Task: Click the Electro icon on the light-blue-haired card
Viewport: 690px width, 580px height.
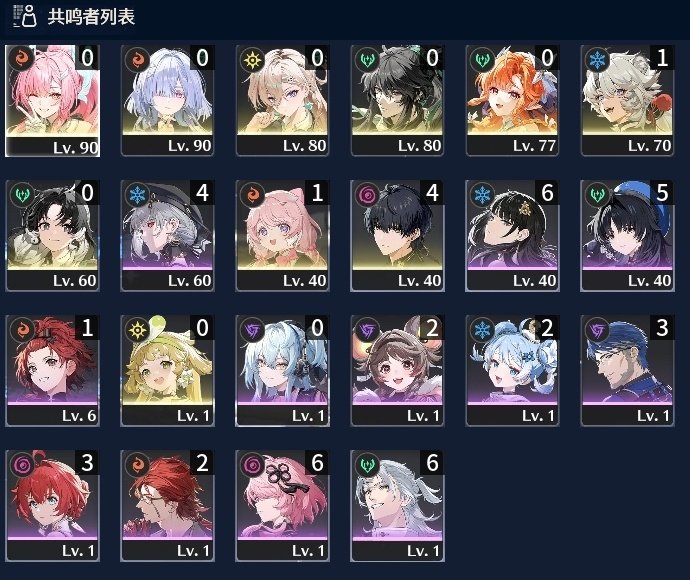Action: click(252, 330)
